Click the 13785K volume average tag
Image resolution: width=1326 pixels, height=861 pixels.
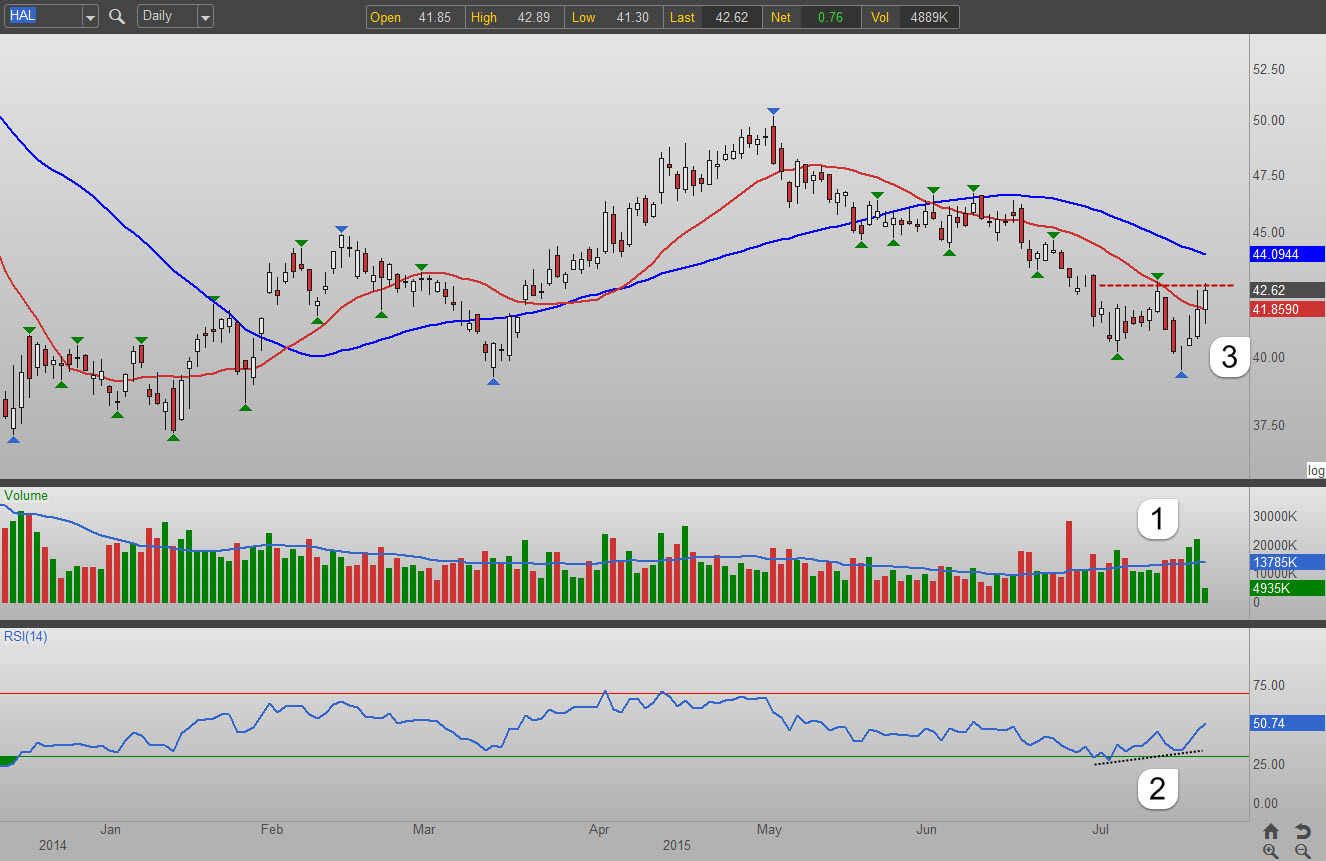point(1287,563)
